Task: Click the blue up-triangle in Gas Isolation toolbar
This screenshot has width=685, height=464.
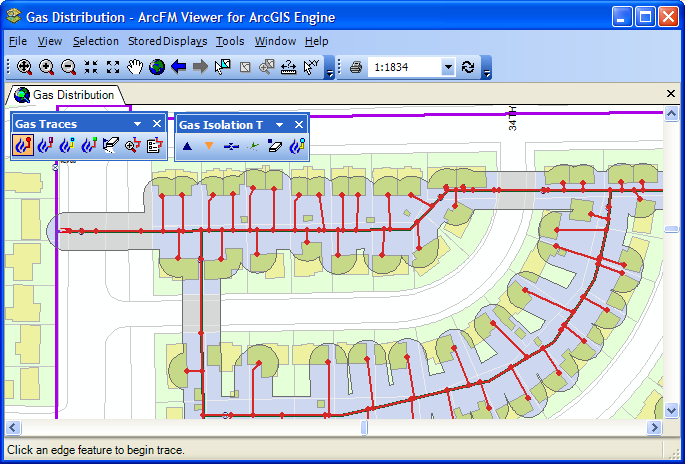Action: (187, 146)
